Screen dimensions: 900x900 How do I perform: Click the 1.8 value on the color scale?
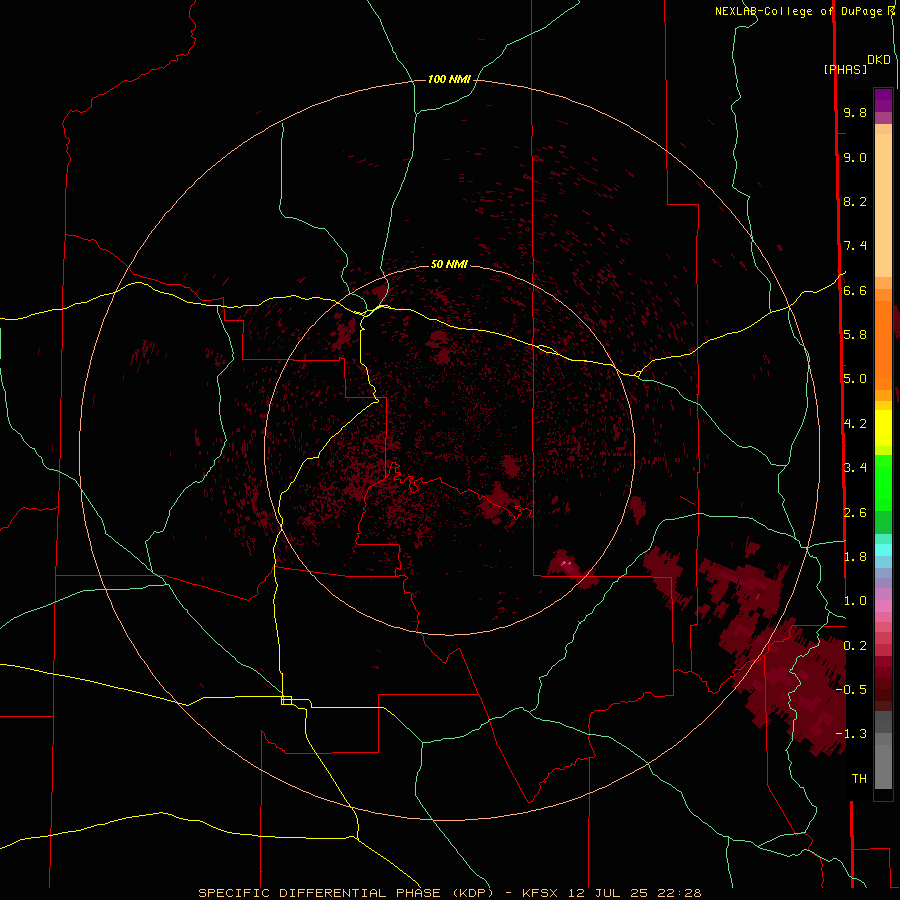[x=855, y=557]
